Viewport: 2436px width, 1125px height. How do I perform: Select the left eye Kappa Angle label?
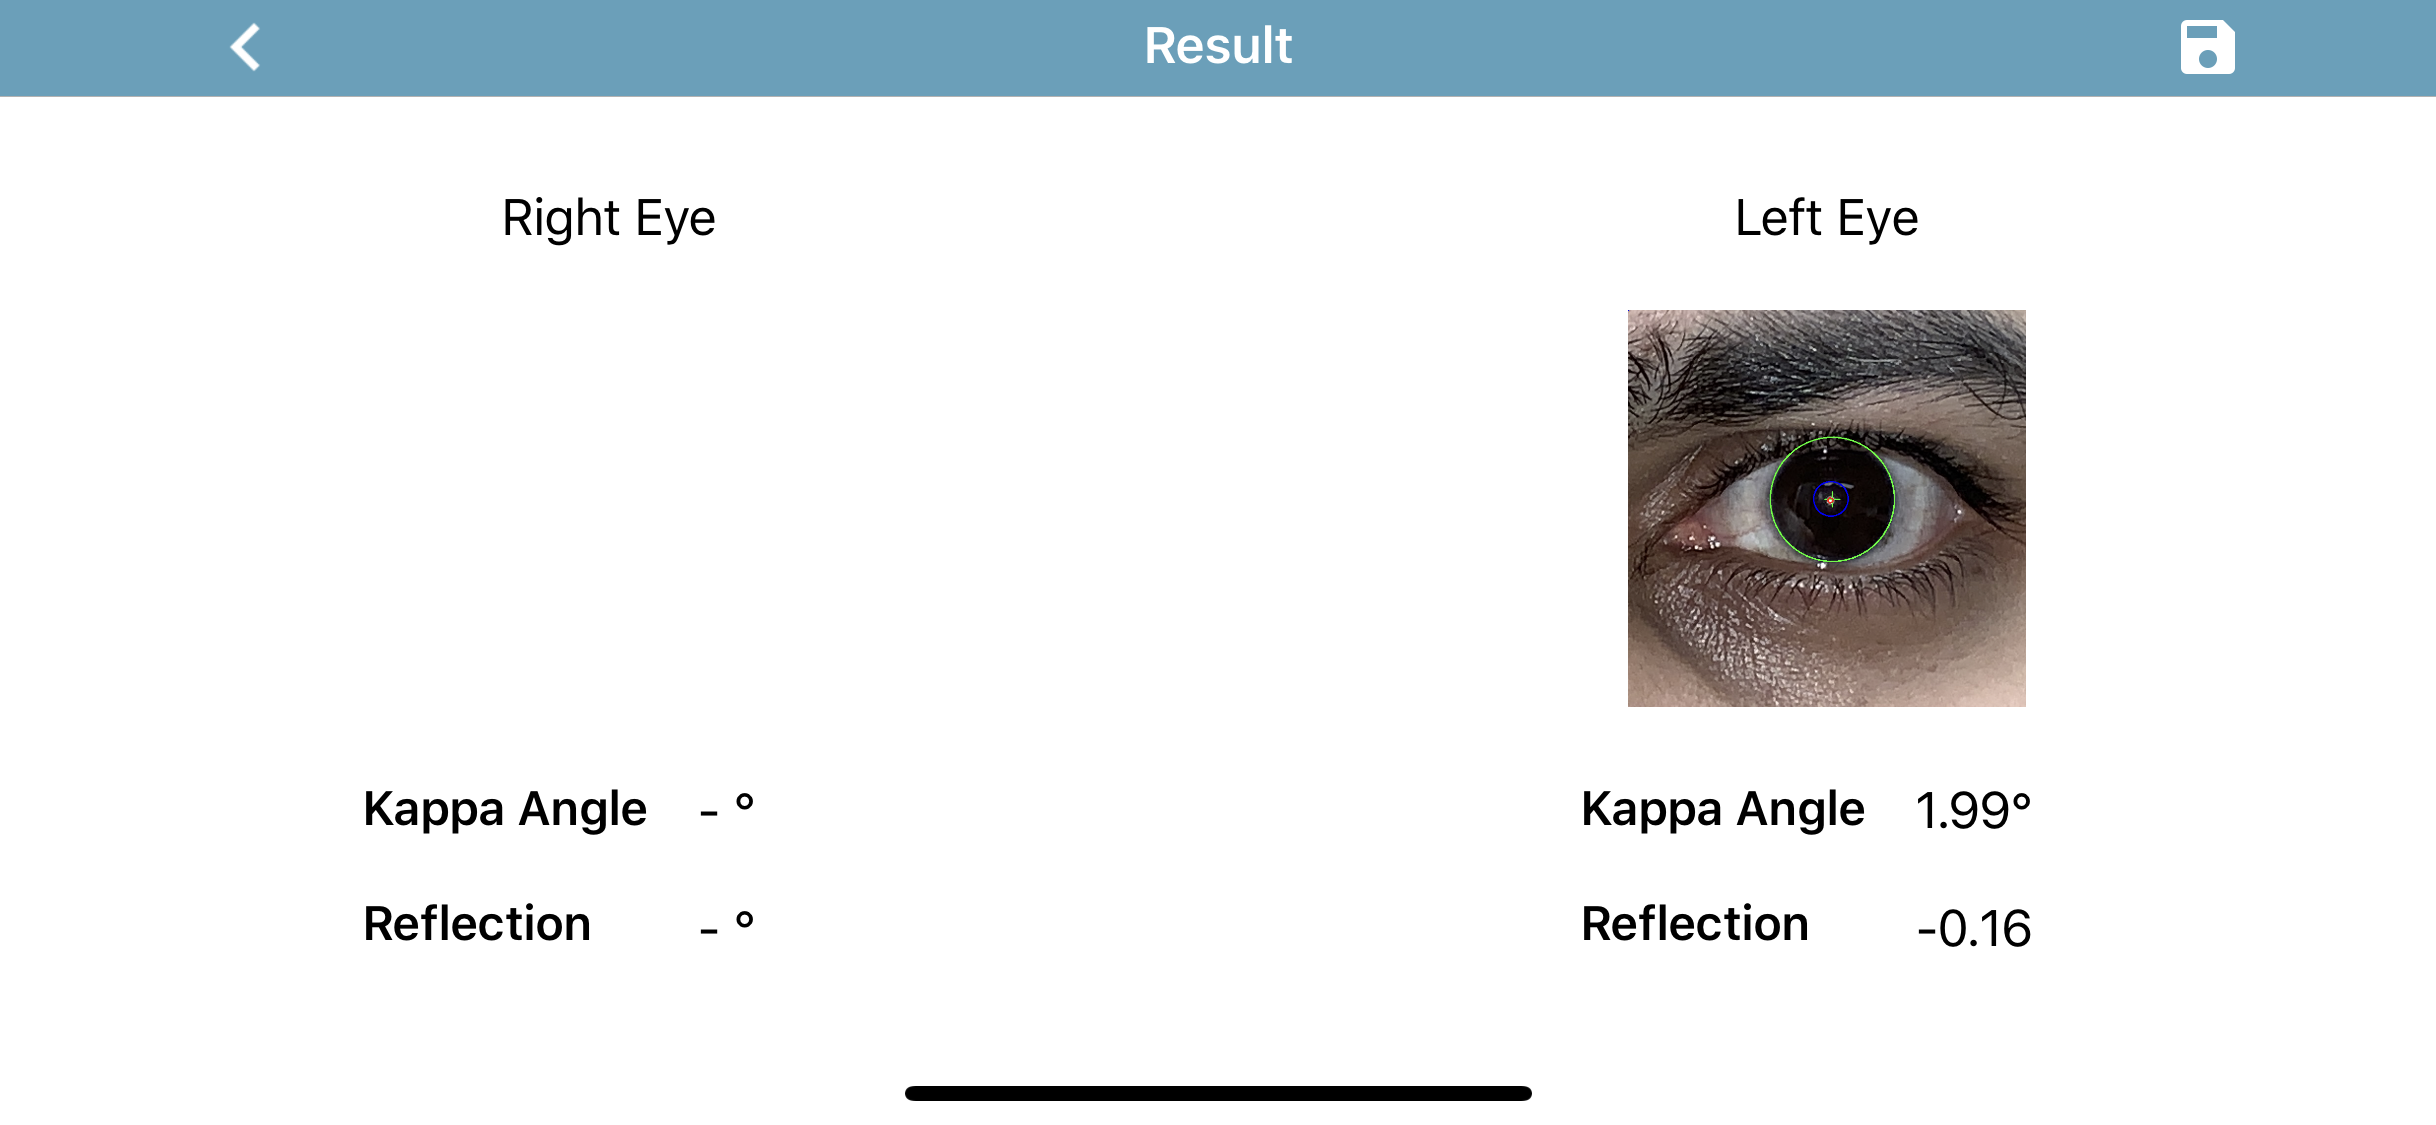(1722, 808)
